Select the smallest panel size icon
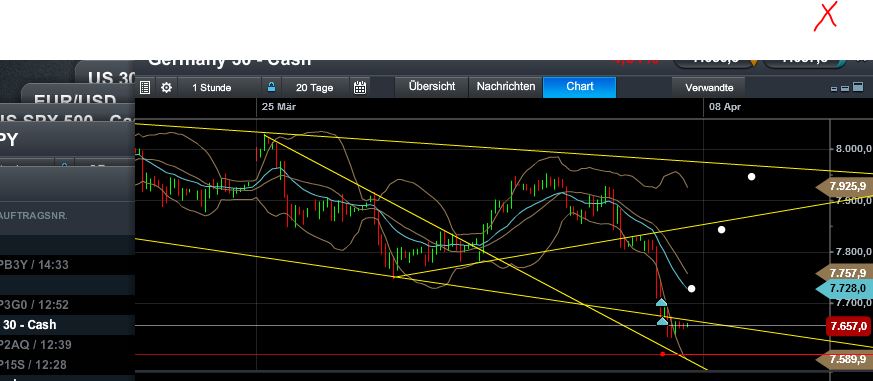This screenshot has width=873, height=381. click(x=833, y=89)
